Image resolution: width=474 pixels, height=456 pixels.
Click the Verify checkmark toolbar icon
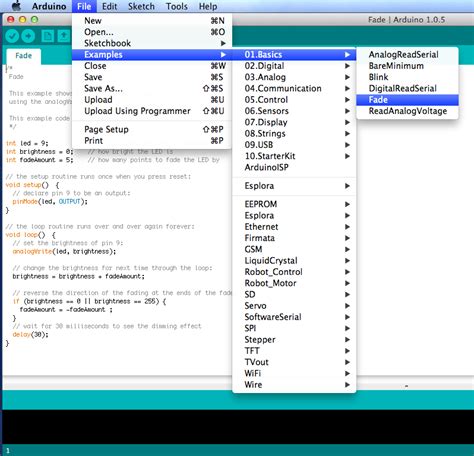[x=12, y=36]
